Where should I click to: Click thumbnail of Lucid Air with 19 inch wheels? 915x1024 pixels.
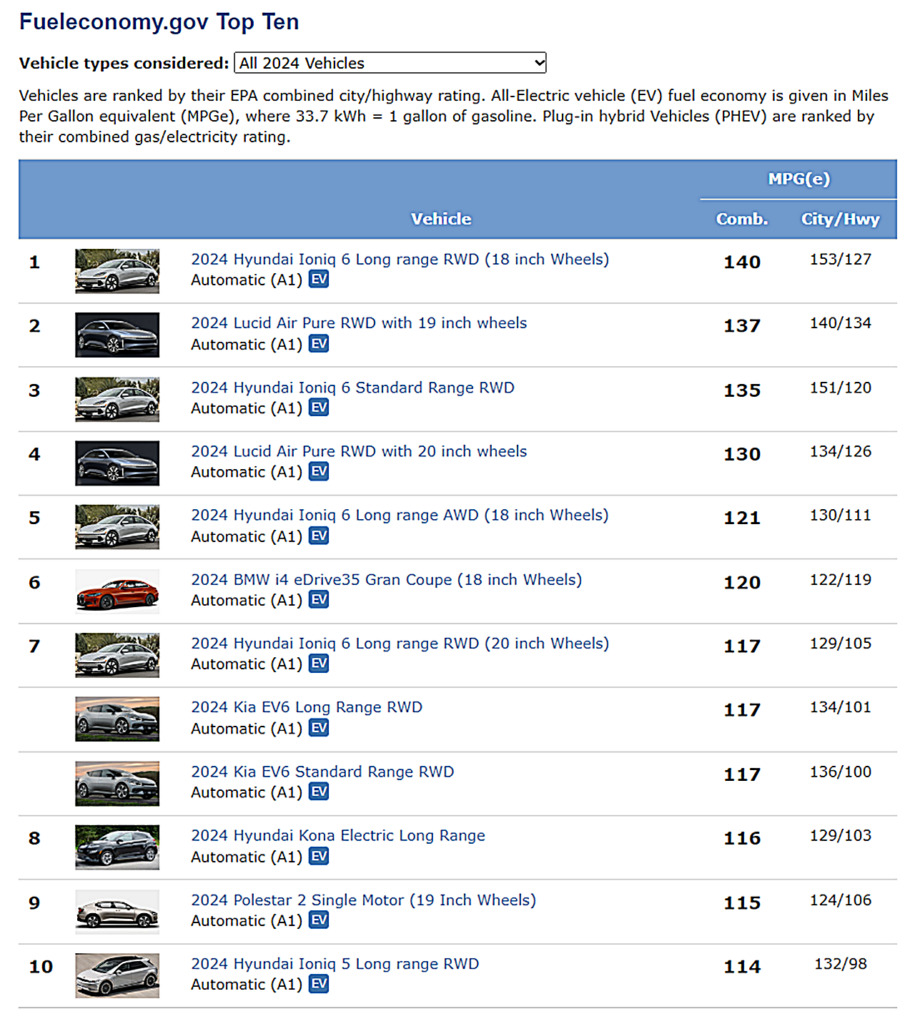pyautogui.click(x=117, y=335)
